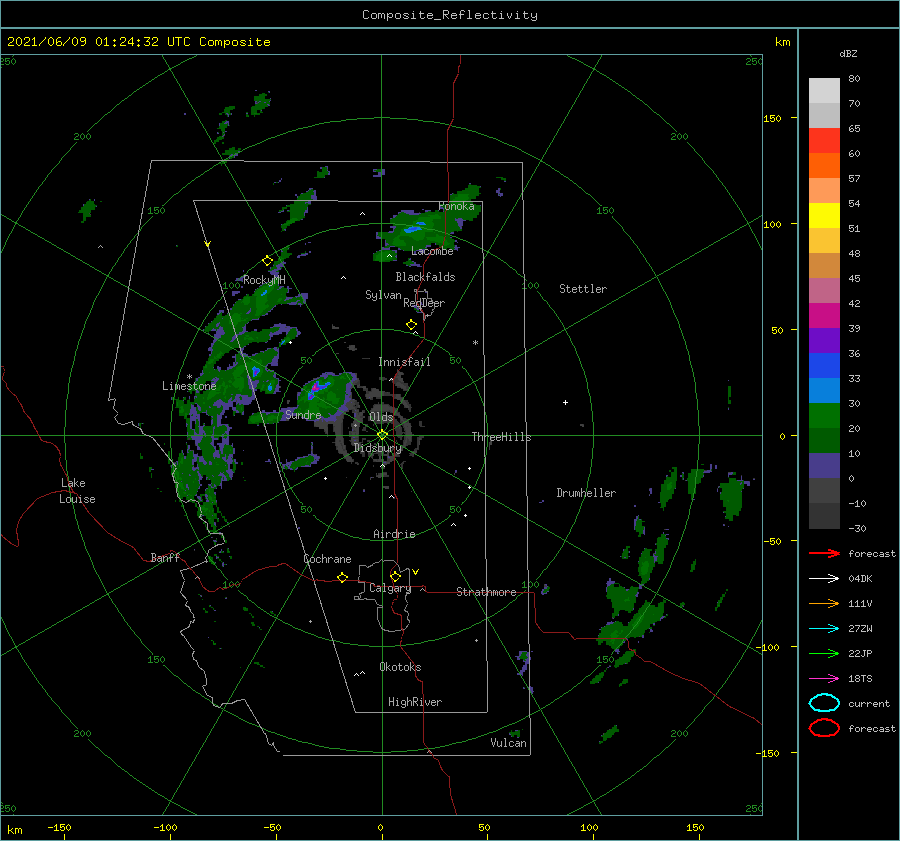Click the Blackfalds city label
Screen dimensions: 900x841
(x=425, y=277)
